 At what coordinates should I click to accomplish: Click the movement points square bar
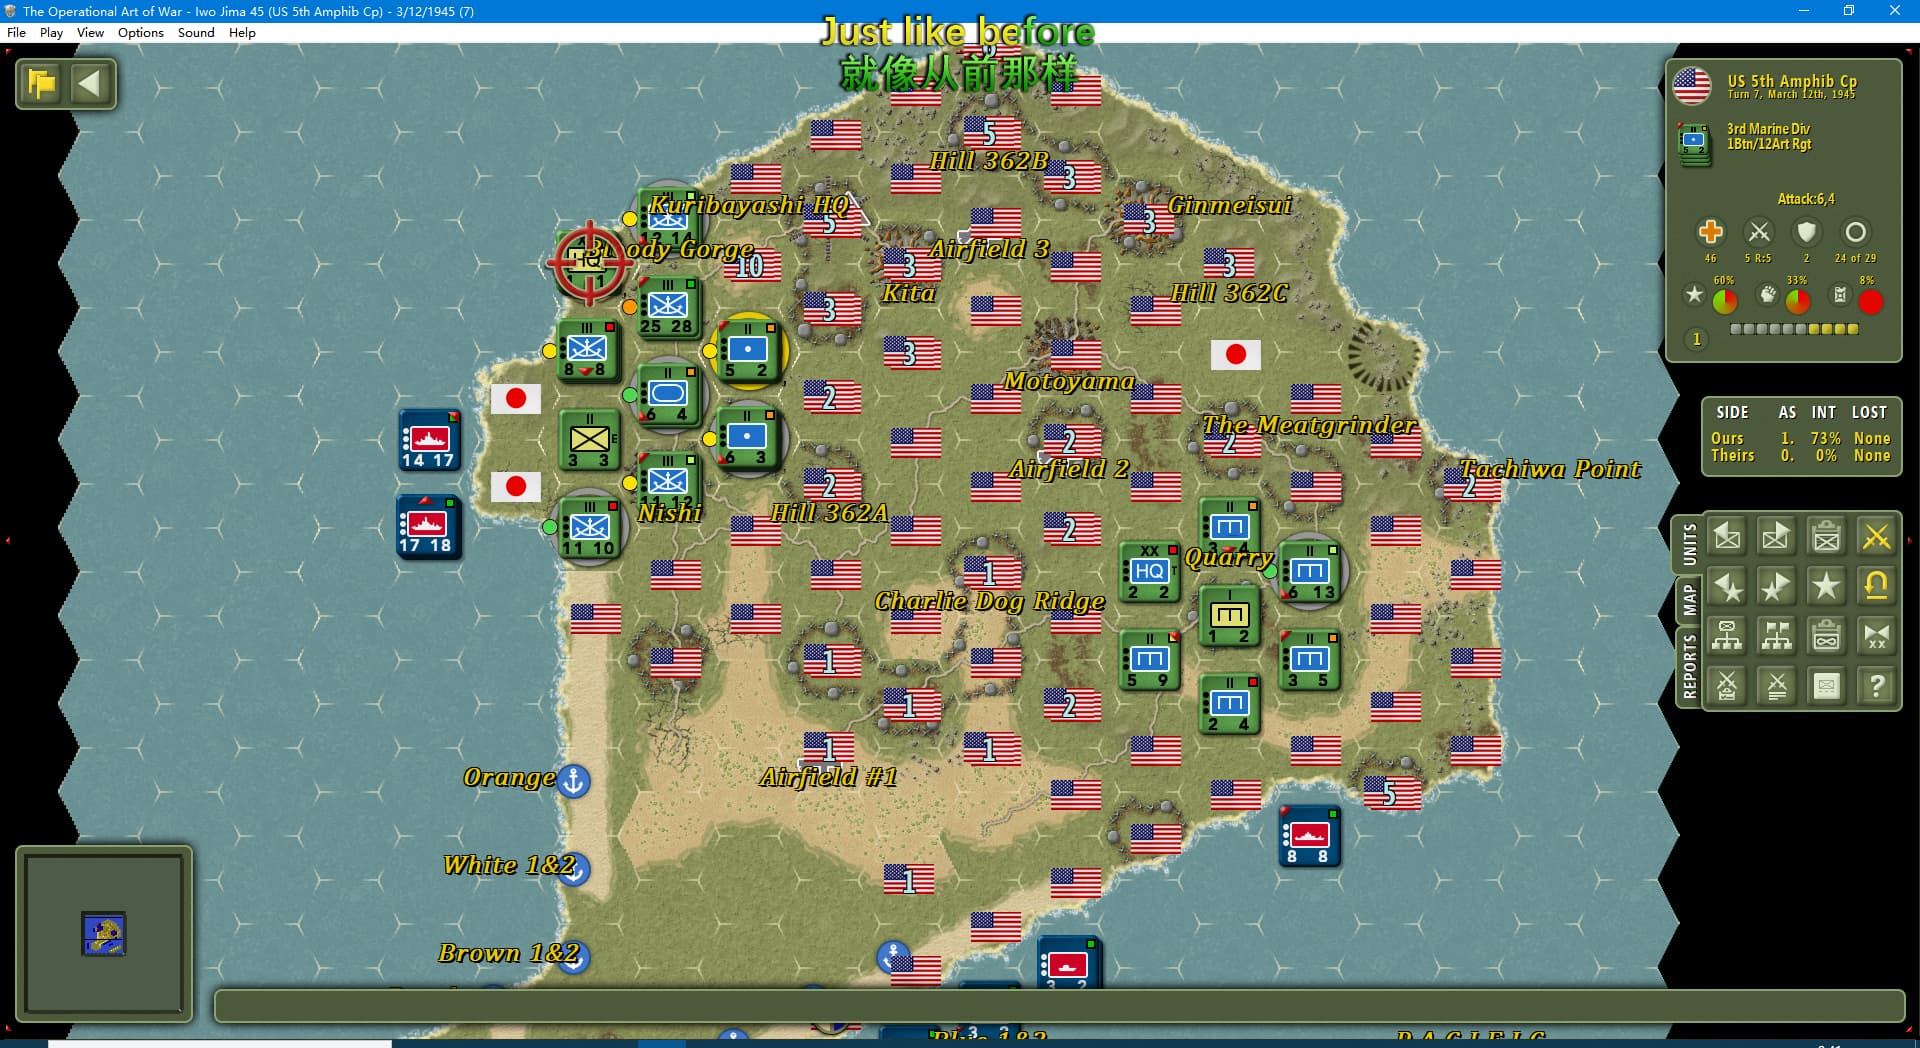(1794, 329)
